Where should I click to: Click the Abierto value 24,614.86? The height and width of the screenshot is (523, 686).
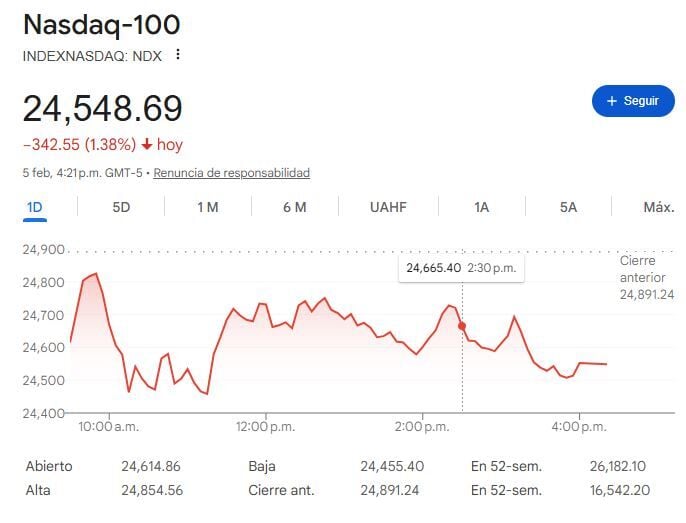(x=151, y=466)
